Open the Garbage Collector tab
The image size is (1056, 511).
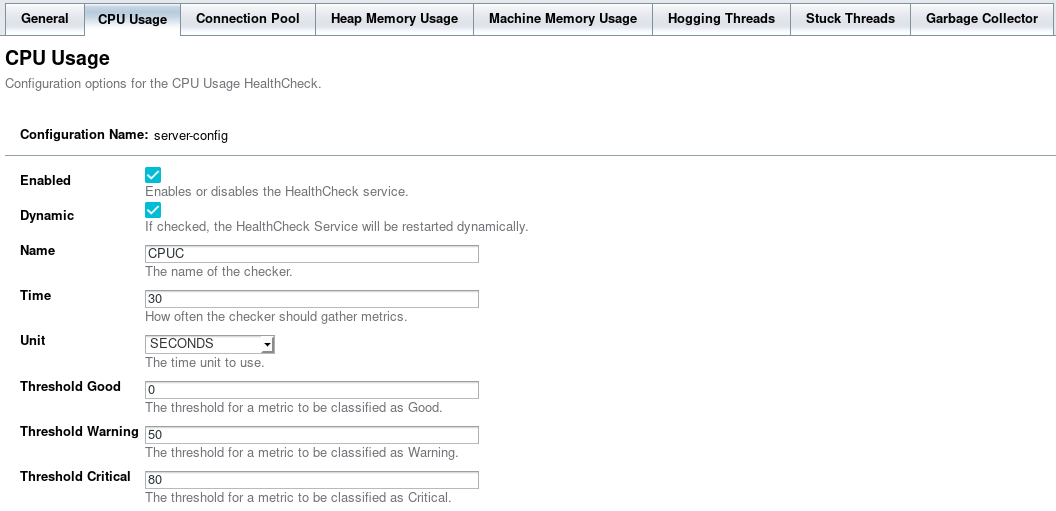pyautogui.click(x=982, y=19)
